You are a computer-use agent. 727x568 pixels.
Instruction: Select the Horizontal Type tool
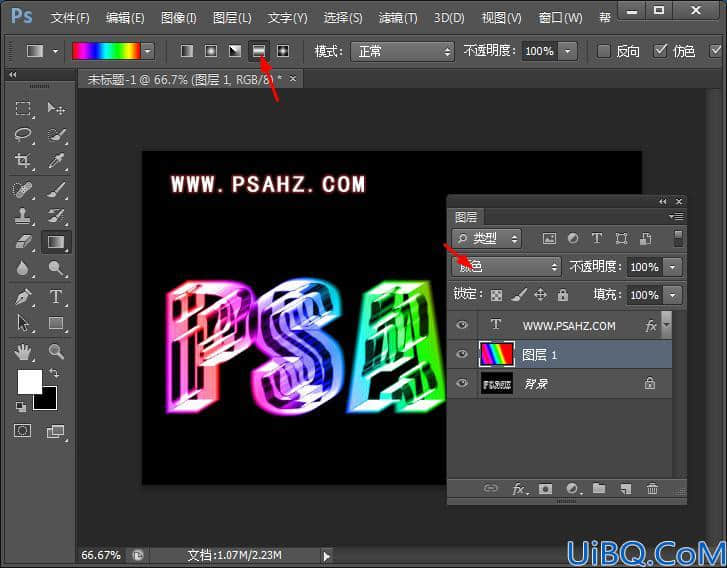tap(56, 297)
